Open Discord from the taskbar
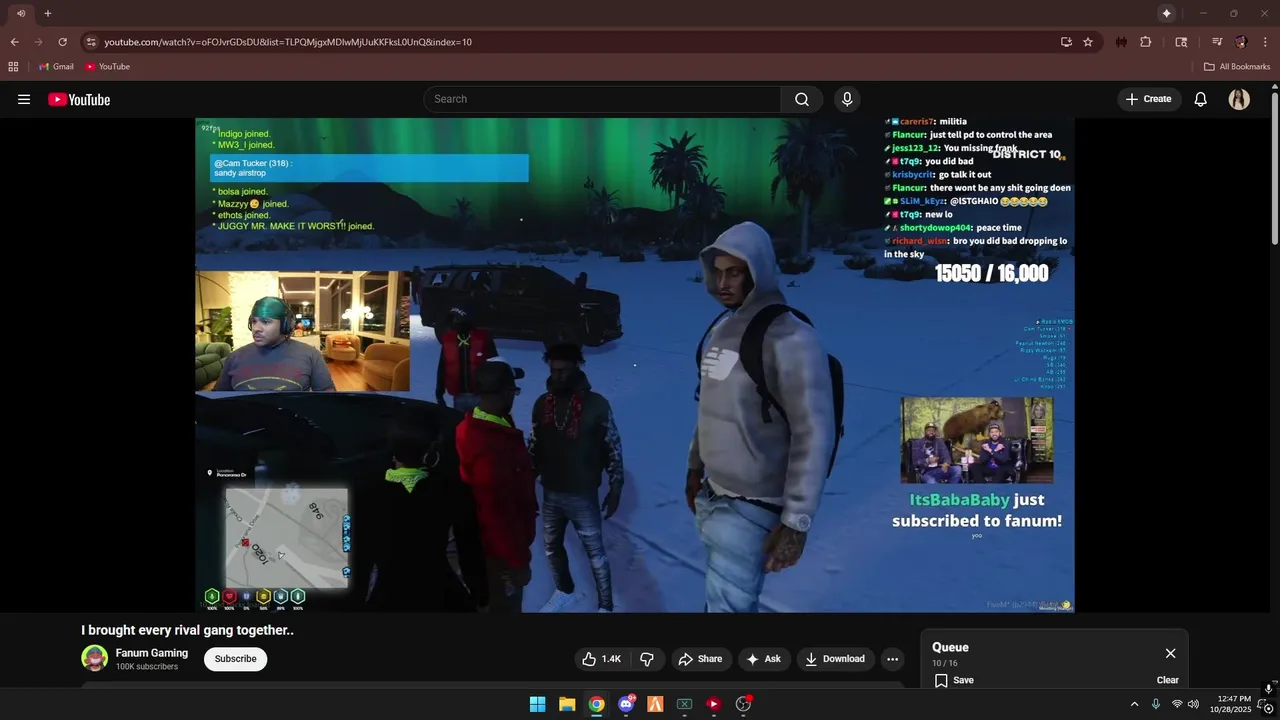 626,704
